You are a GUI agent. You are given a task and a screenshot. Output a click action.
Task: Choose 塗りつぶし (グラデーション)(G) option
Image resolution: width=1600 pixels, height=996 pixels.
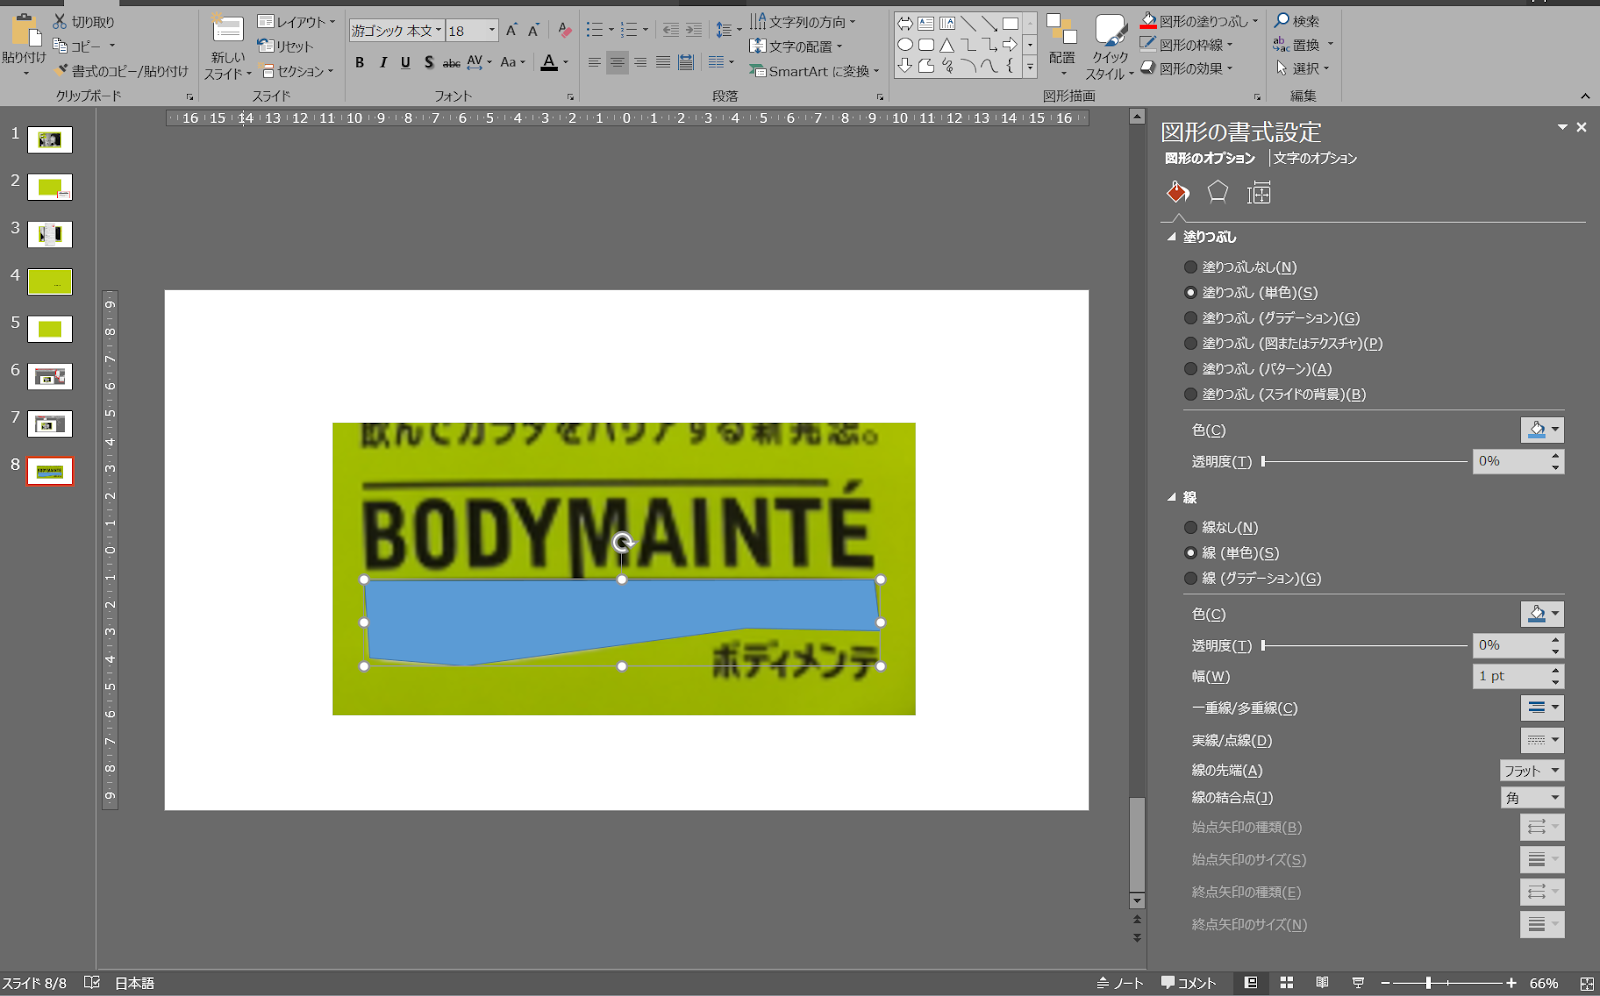(x=1271, y=318)
